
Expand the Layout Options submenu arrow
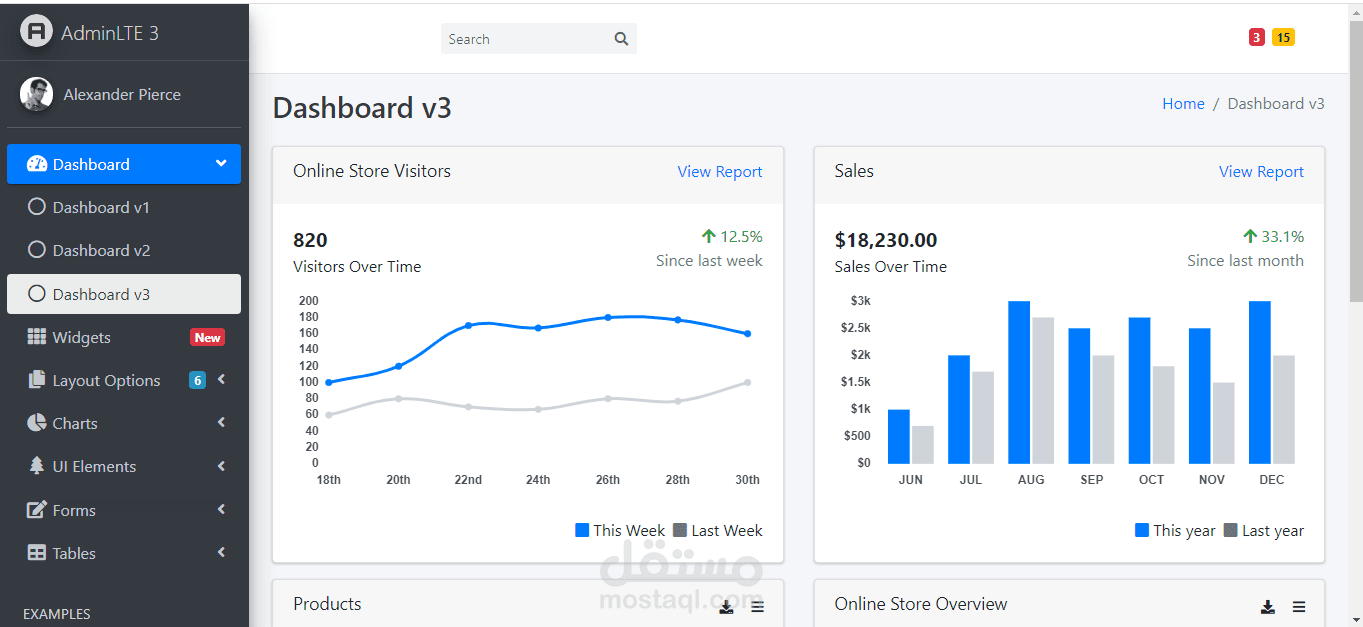[221, 380]
